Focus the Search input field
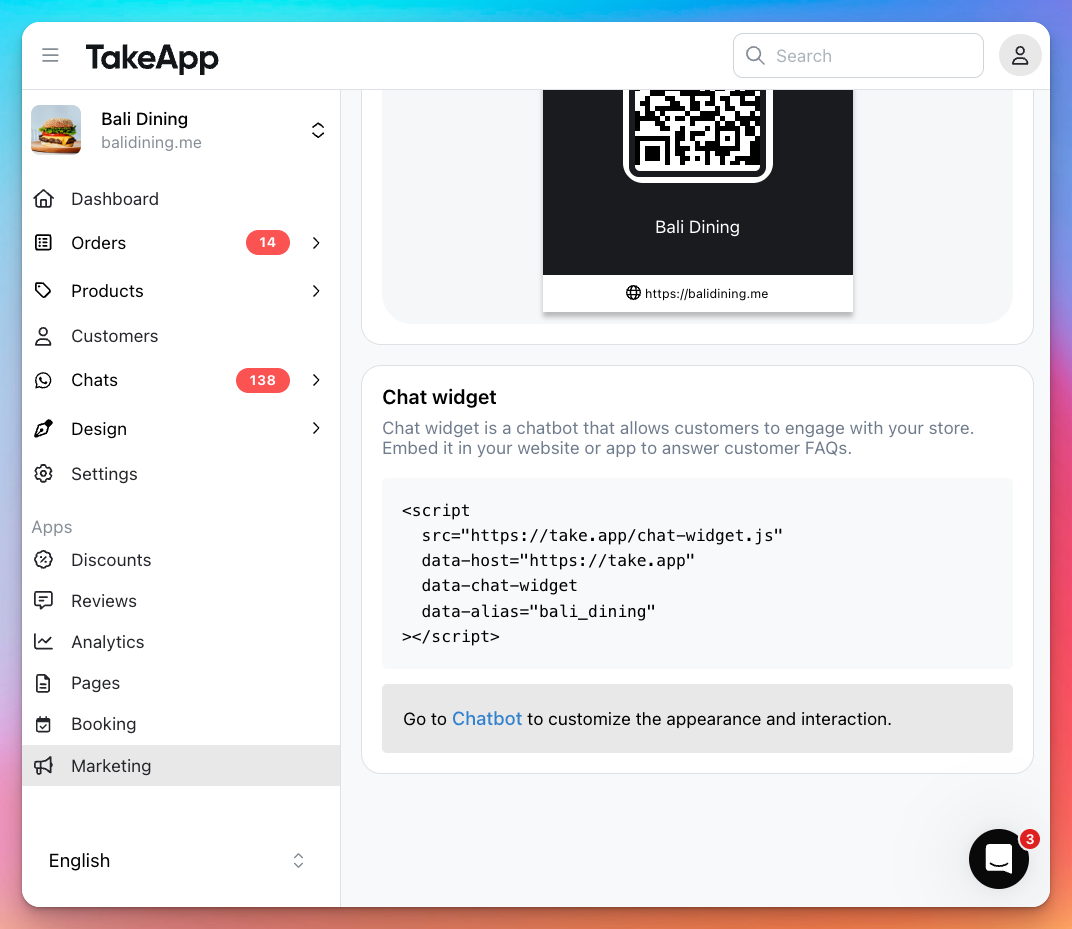This screenshot has height=929, width=1072. (x=858, y=55)
